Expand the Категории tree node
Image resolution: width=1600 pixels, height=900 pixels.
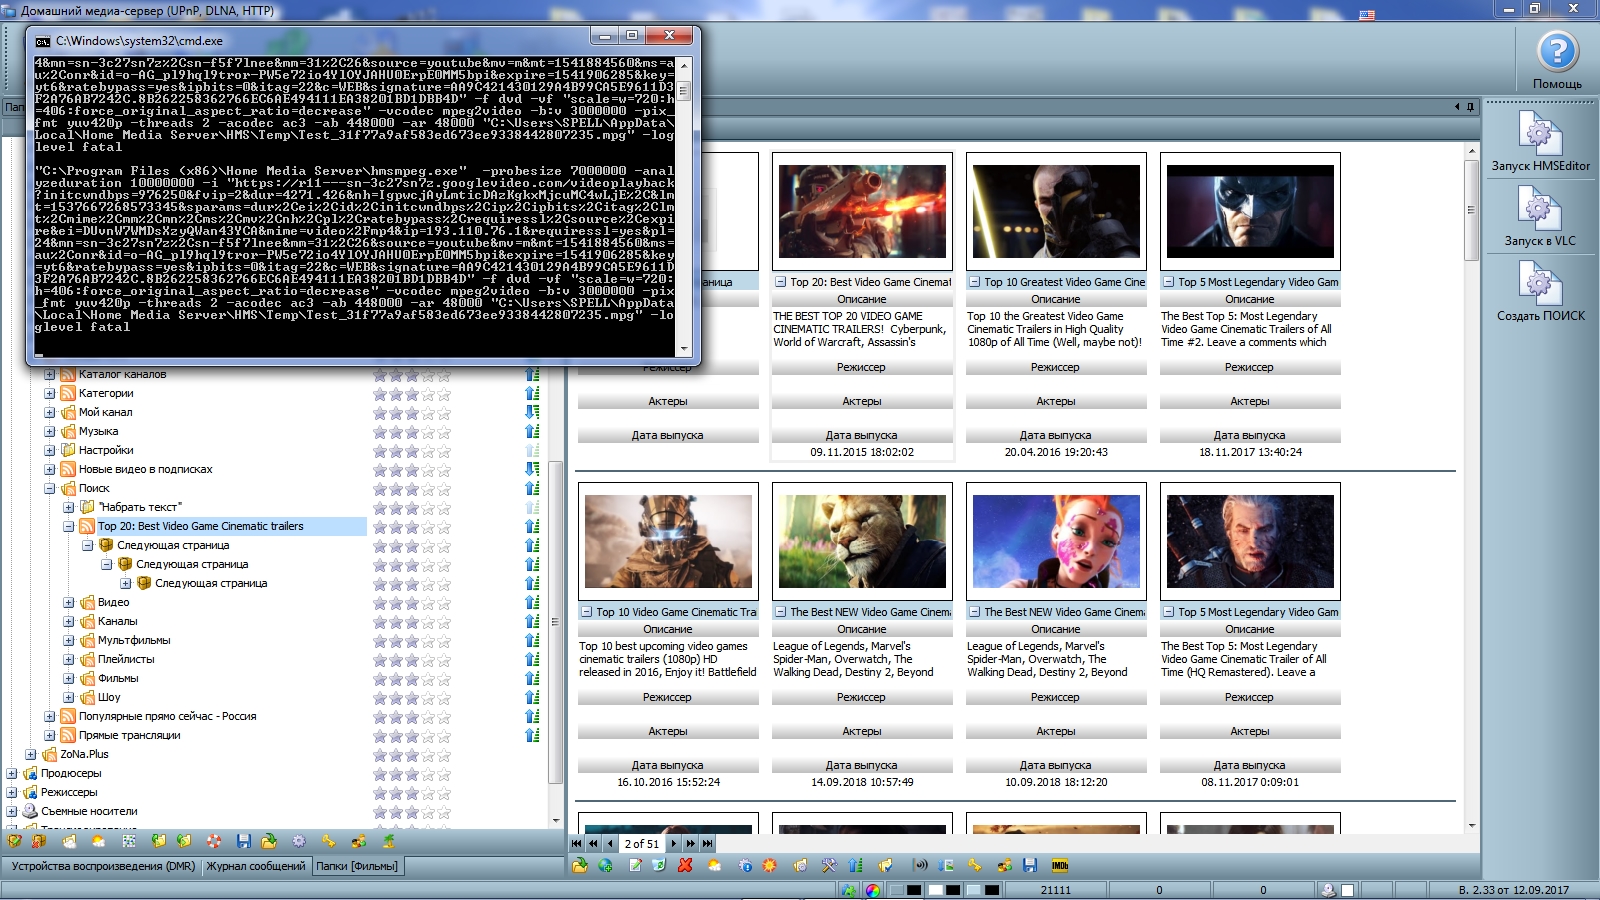point(49,393)
